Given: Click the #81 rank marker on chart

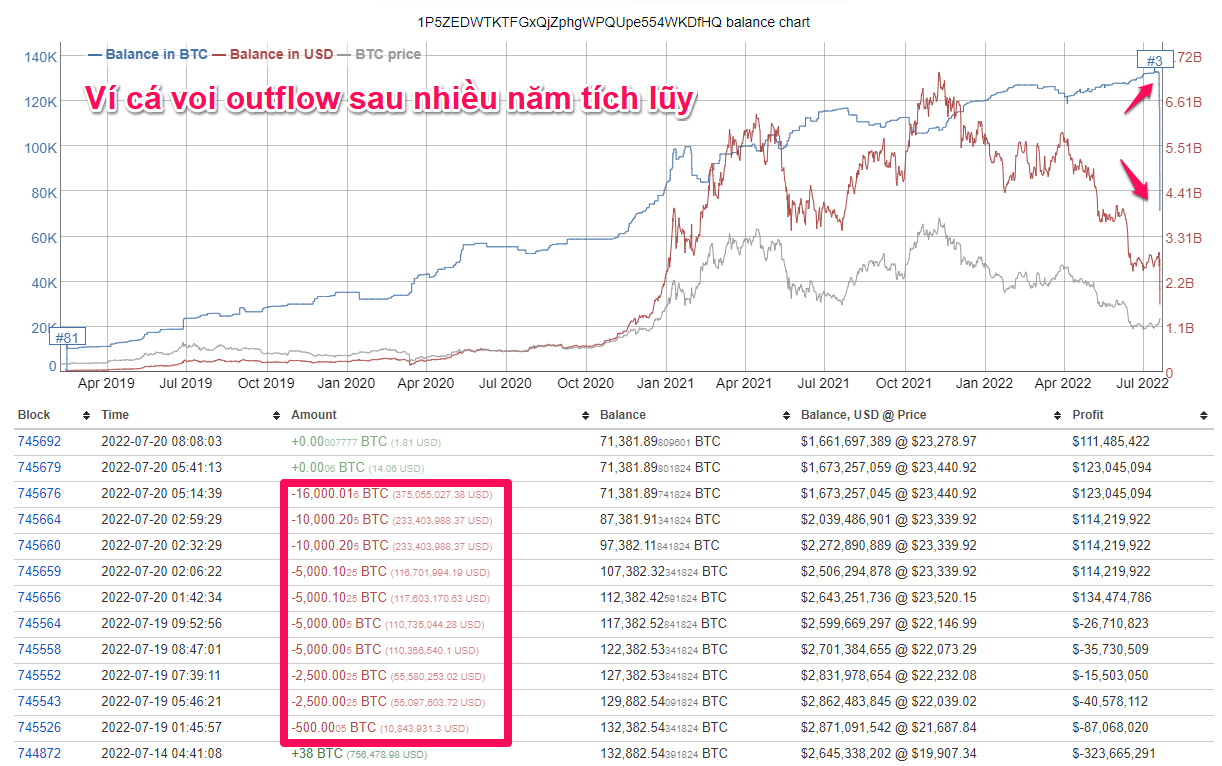Looking at the screenshot, I should (66, 338).
